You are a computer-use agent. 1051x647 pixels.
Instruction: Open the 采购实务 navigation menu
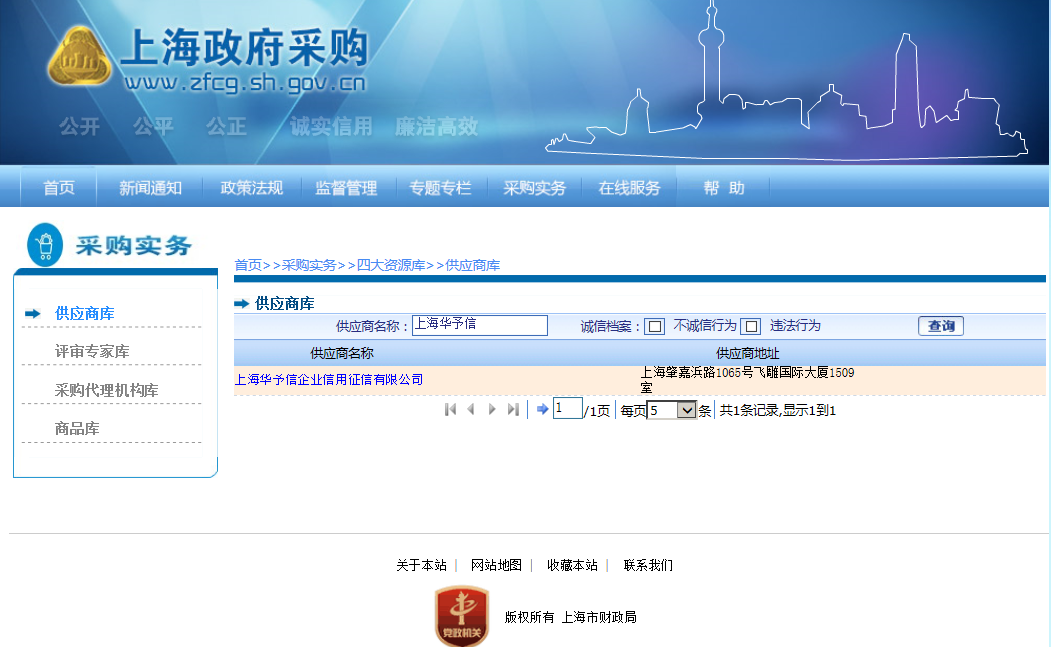pyautogui.click(x=534, y=188)
